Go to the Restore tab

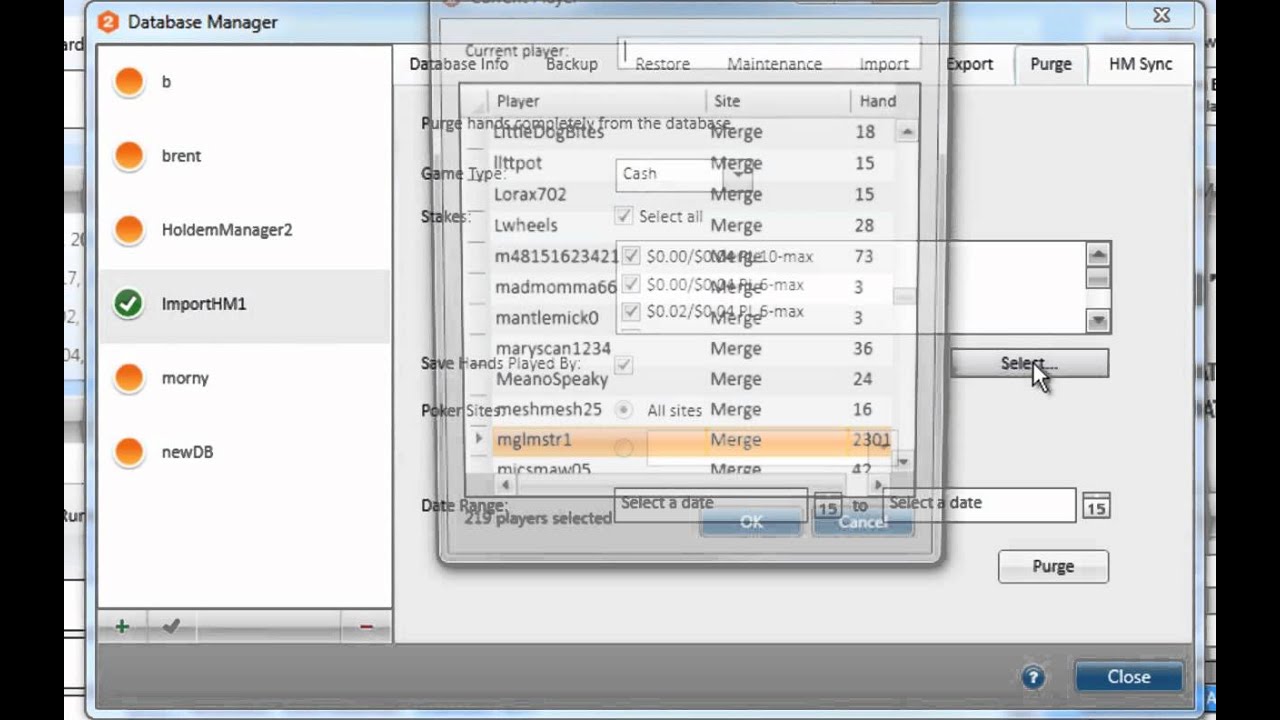tap(662, 64)
